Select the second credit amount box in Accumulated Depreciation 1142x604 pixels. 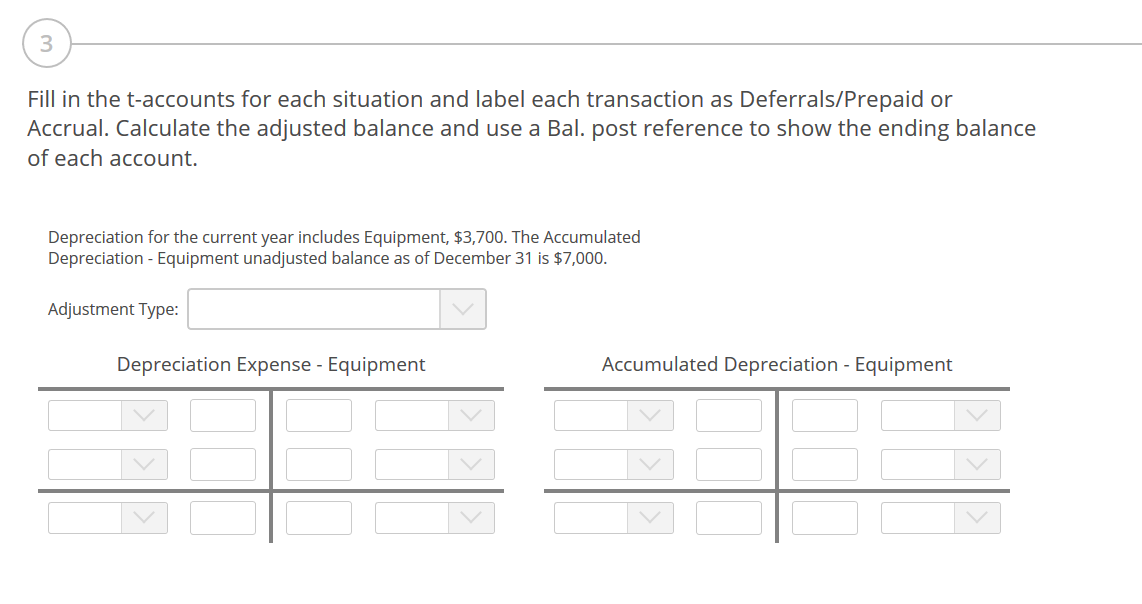[824, 464]
